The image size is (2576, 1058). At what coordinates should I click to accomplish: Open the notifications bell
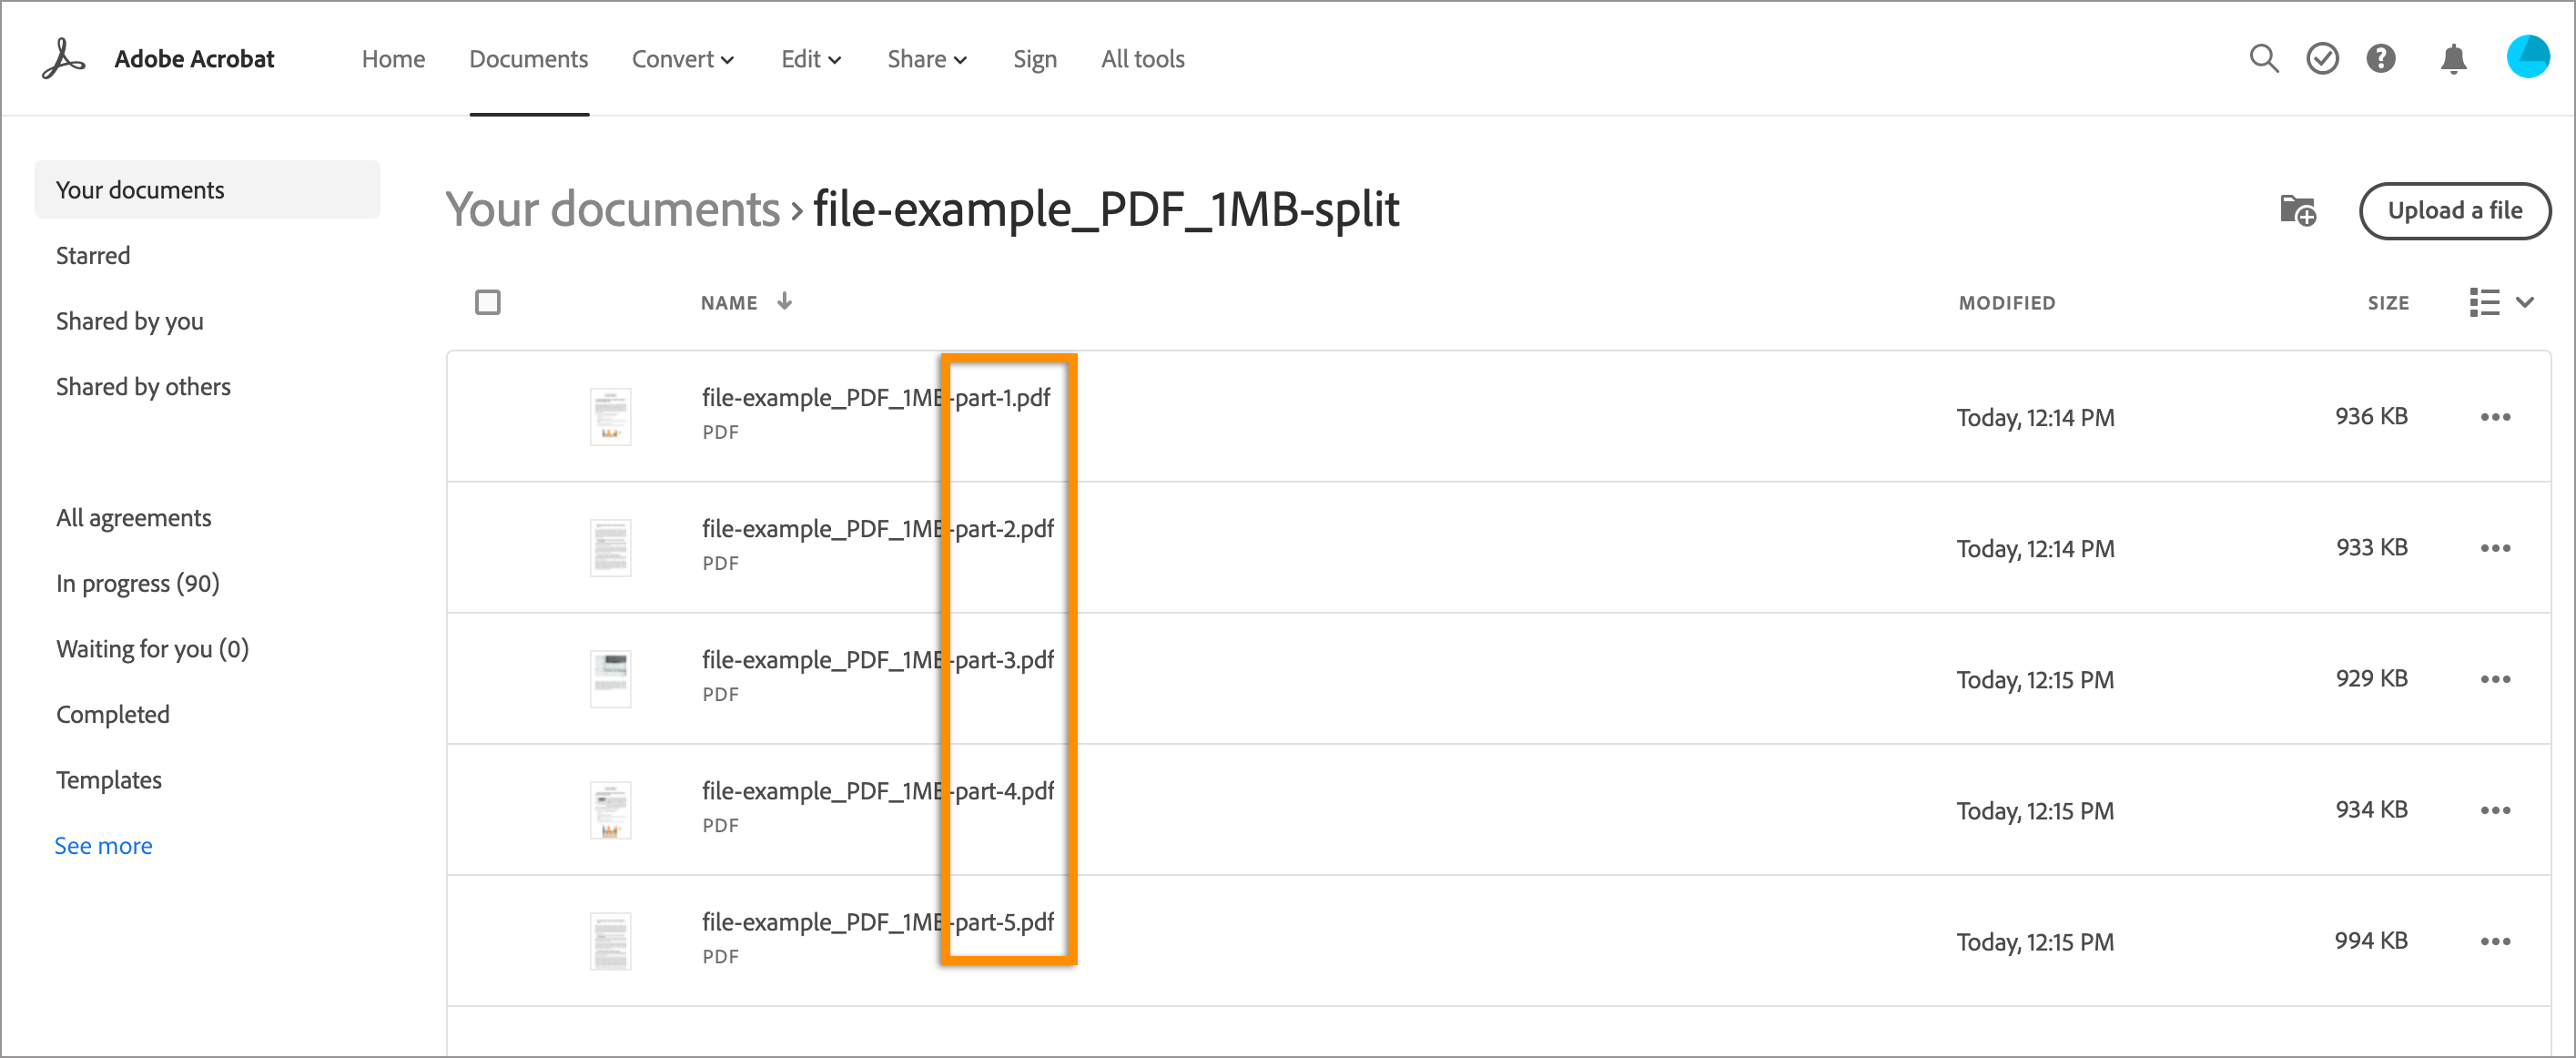[x=2453, y=59]
